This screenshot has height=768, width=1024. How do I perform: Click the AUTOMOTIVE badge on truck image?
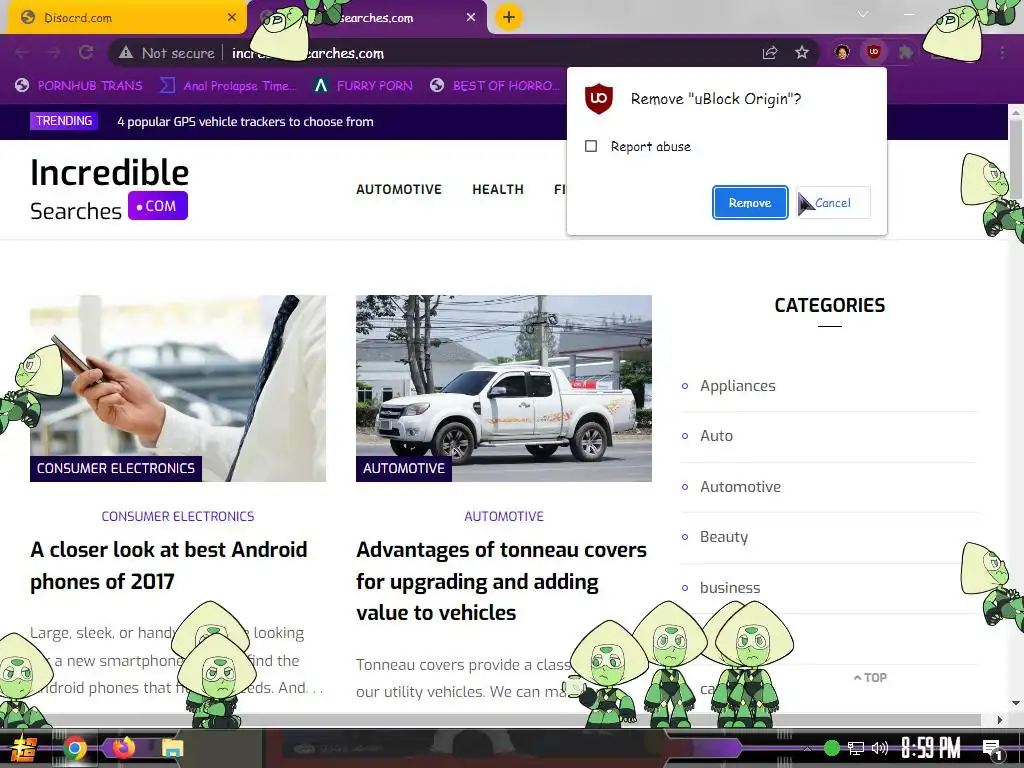tap(404, 468)
